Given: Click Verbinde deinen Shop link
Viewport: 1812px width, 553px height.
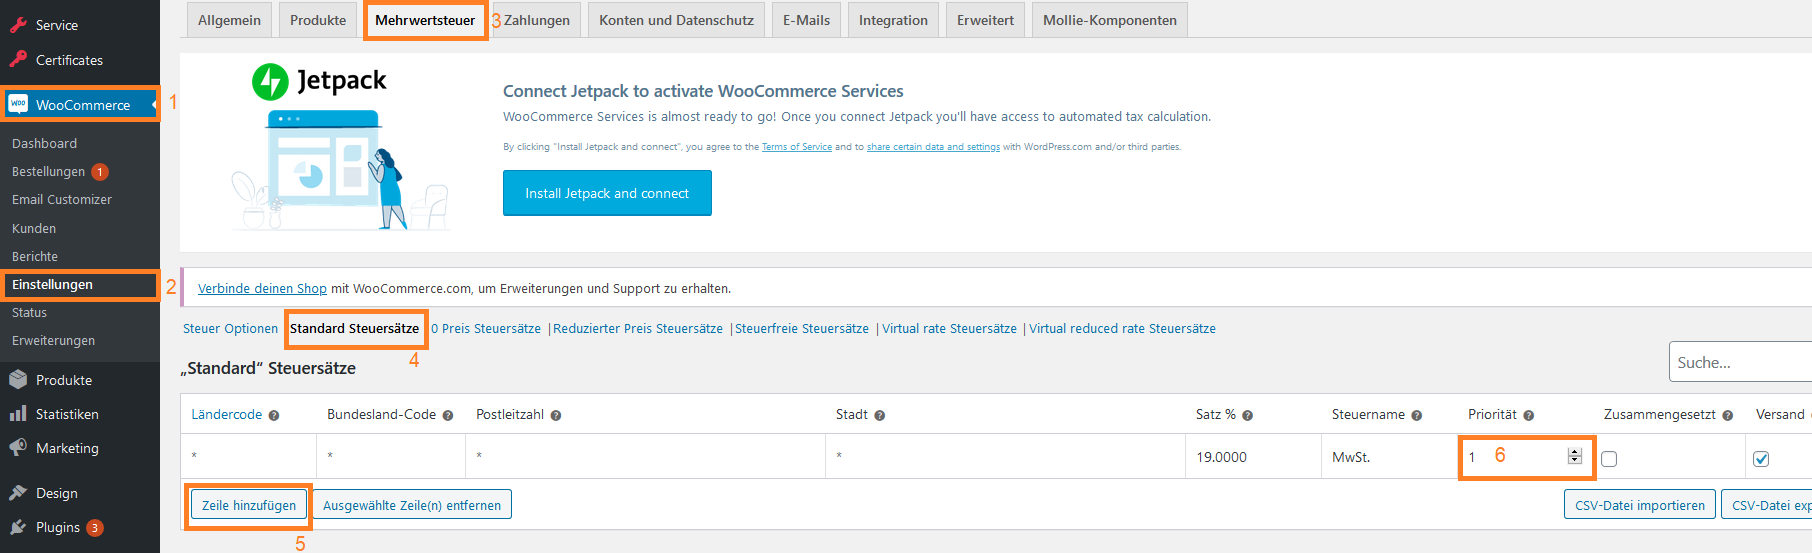Looking at the screenshot, I should [x=262, y=289].
